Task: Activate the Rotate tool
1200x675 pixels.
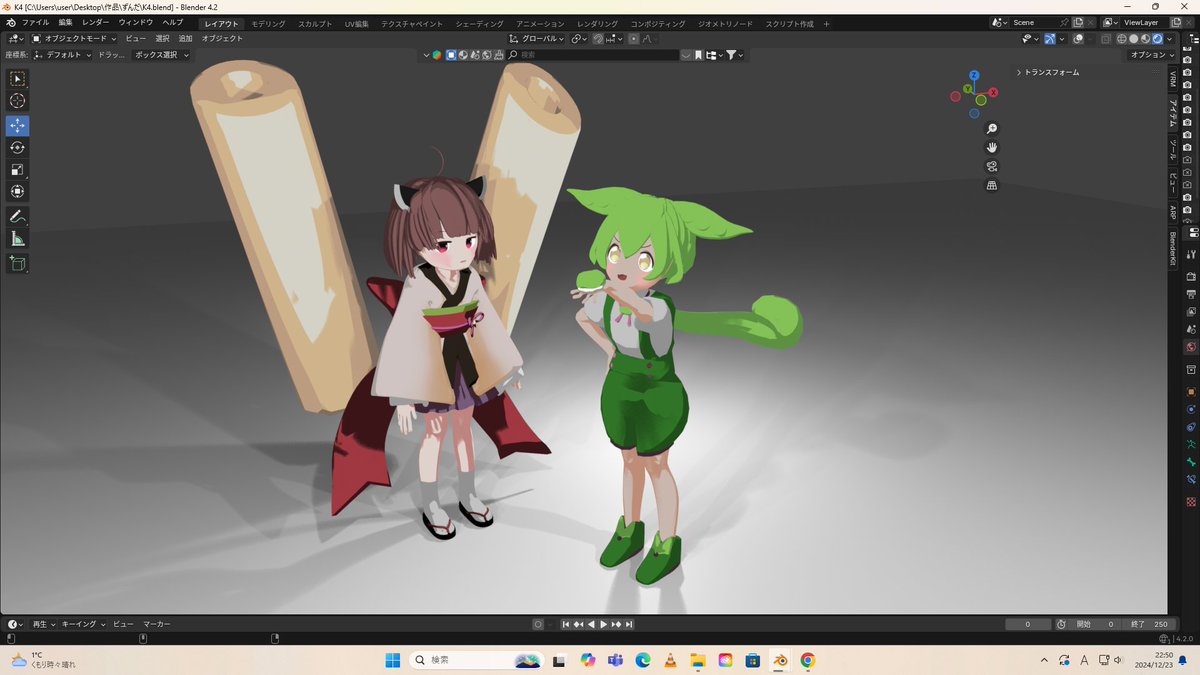Action: click(x=17, y=148)
